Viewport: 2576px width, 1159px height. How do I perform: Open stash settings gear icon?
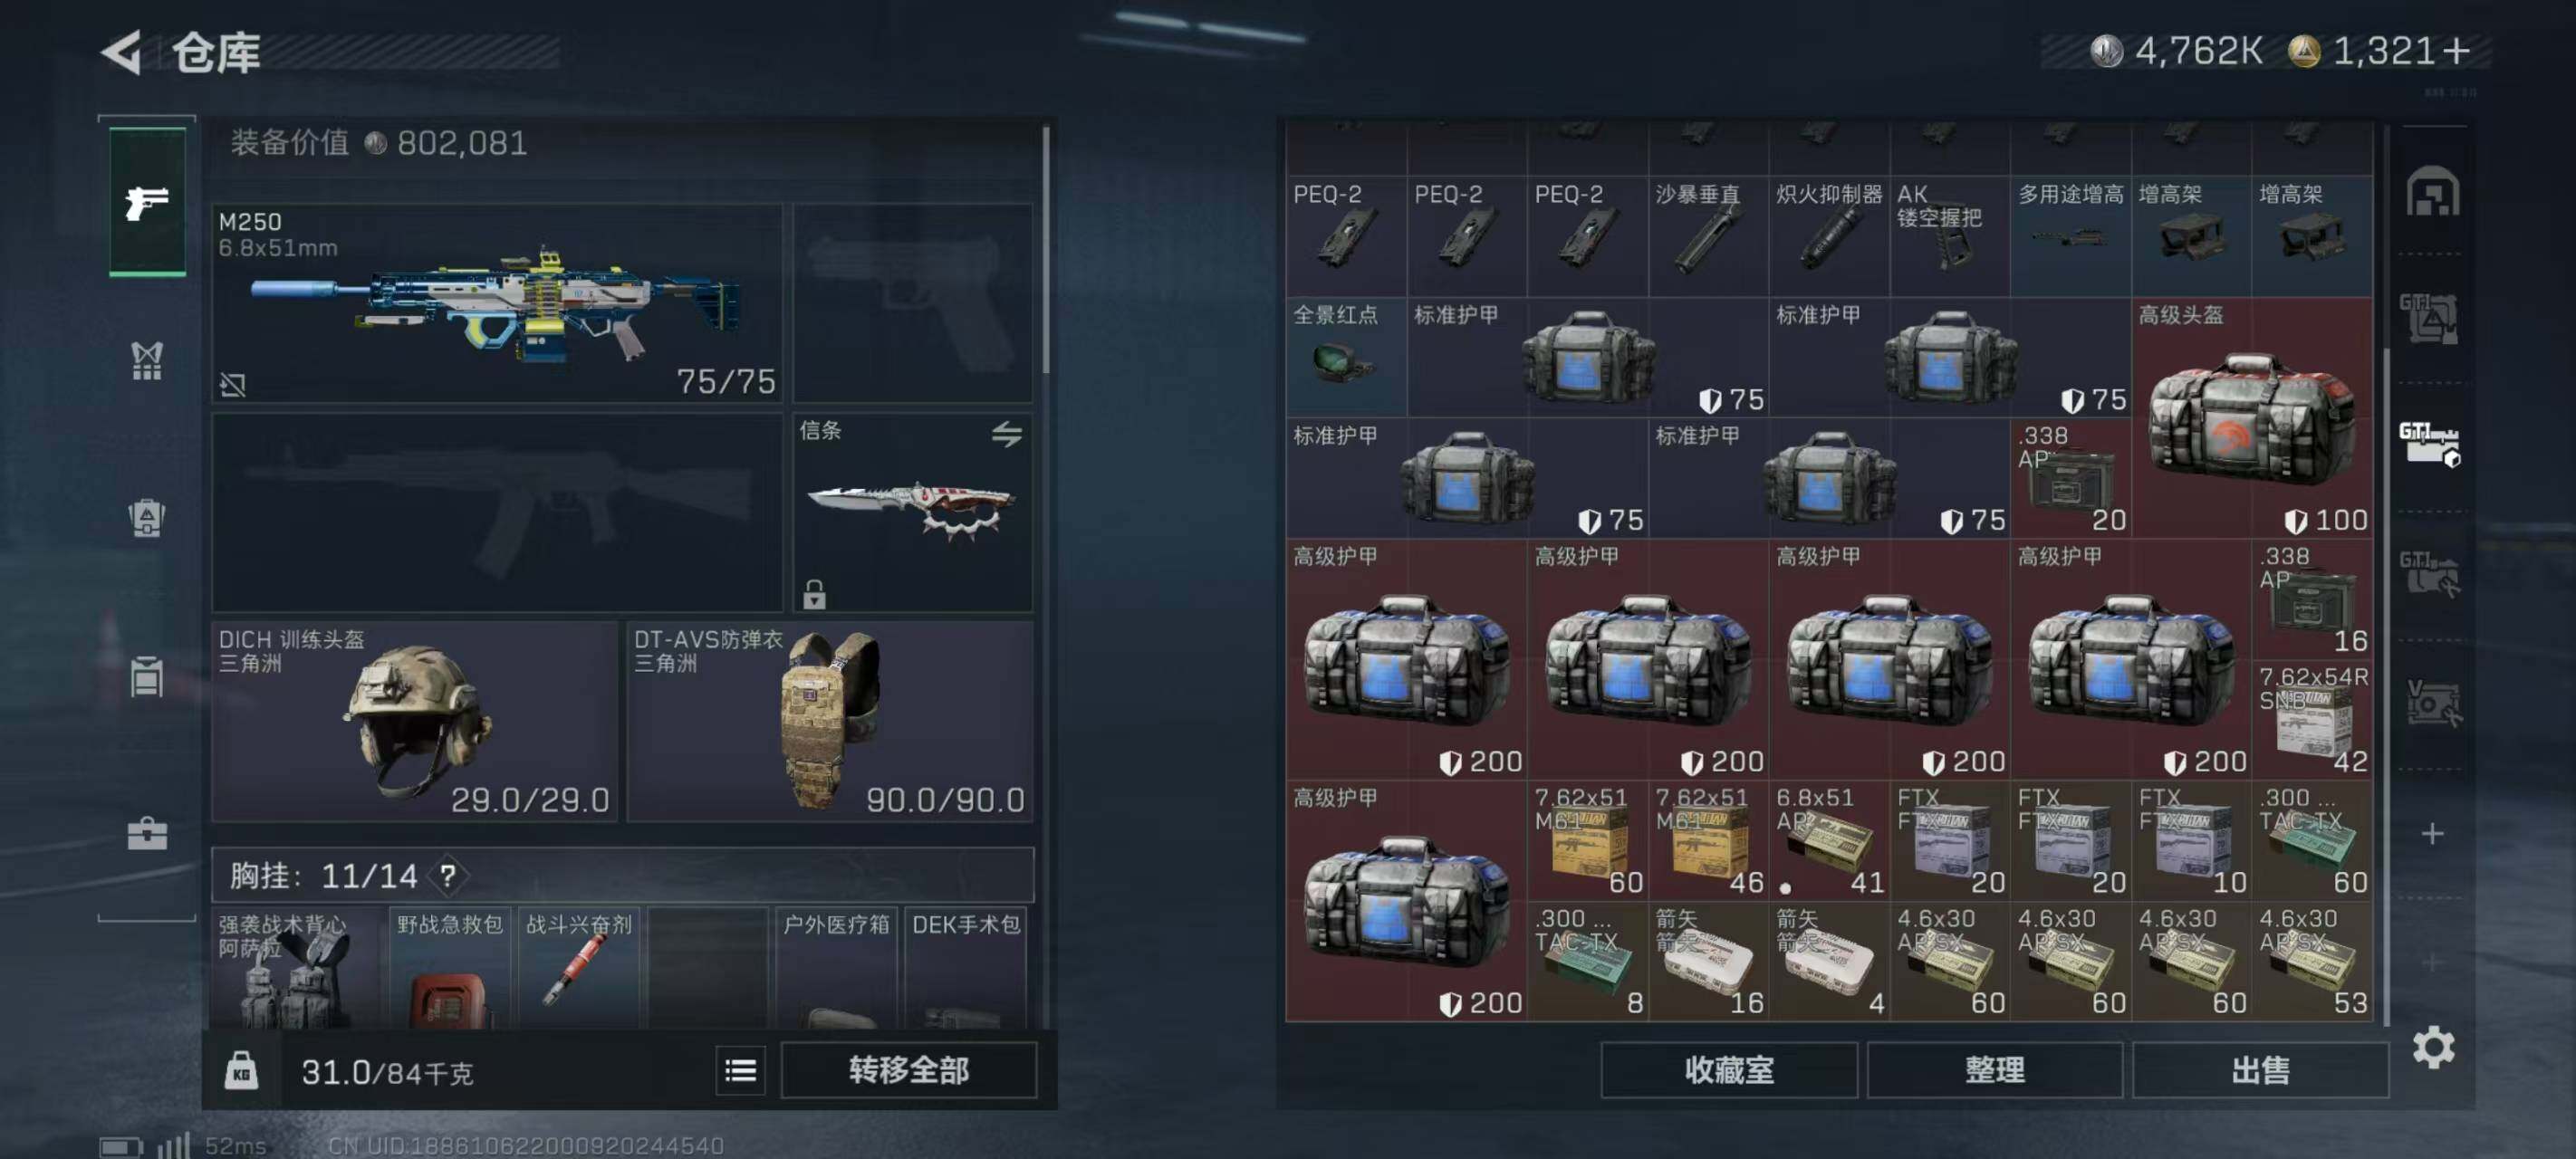[x=2433, y=1047]
